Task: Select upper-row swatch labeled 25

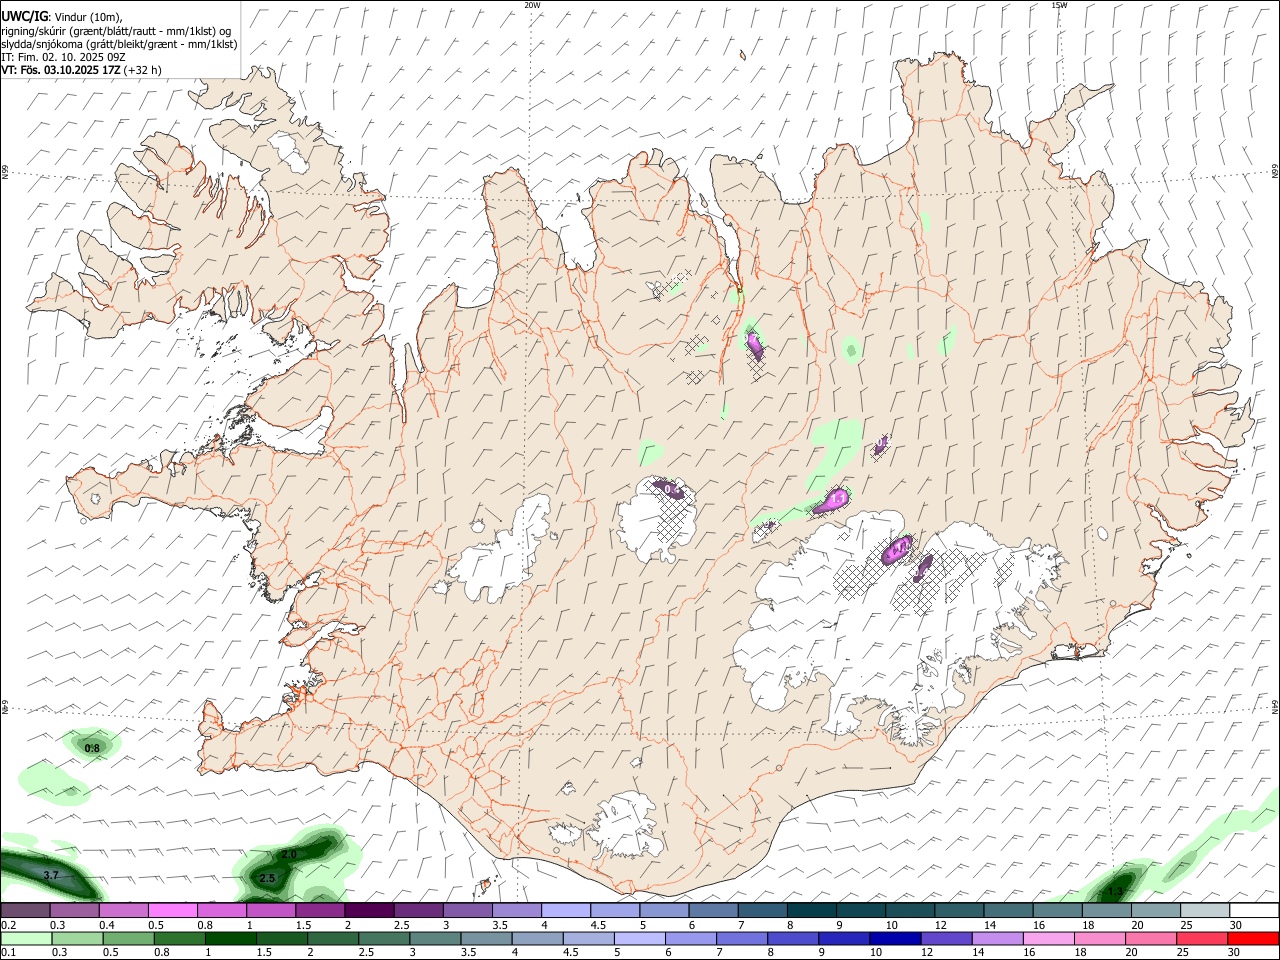Action: [x=1203, y=910]
